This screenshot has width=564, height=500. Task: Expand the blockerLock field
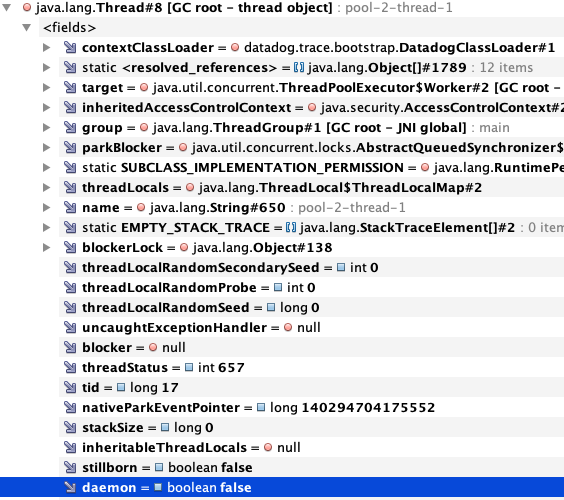tap(46, 247)
